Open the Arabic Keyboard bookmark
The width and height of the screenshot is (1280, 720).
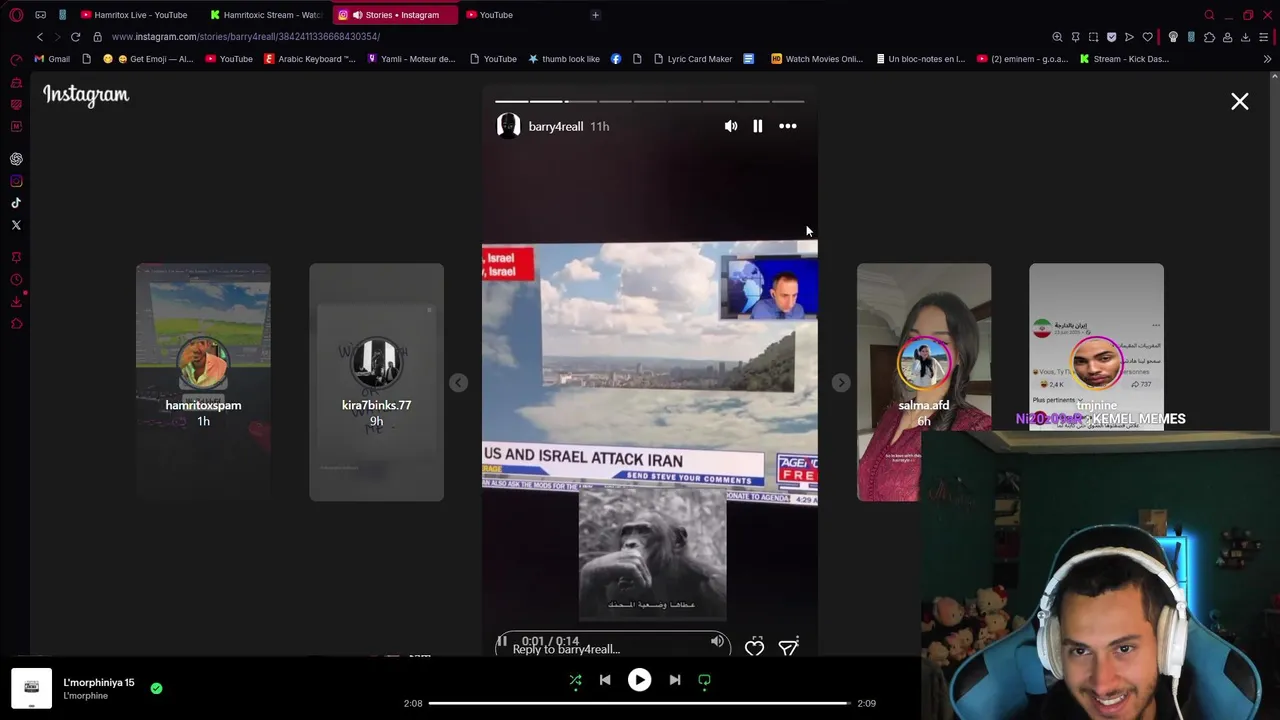click(x=309, y=59)
